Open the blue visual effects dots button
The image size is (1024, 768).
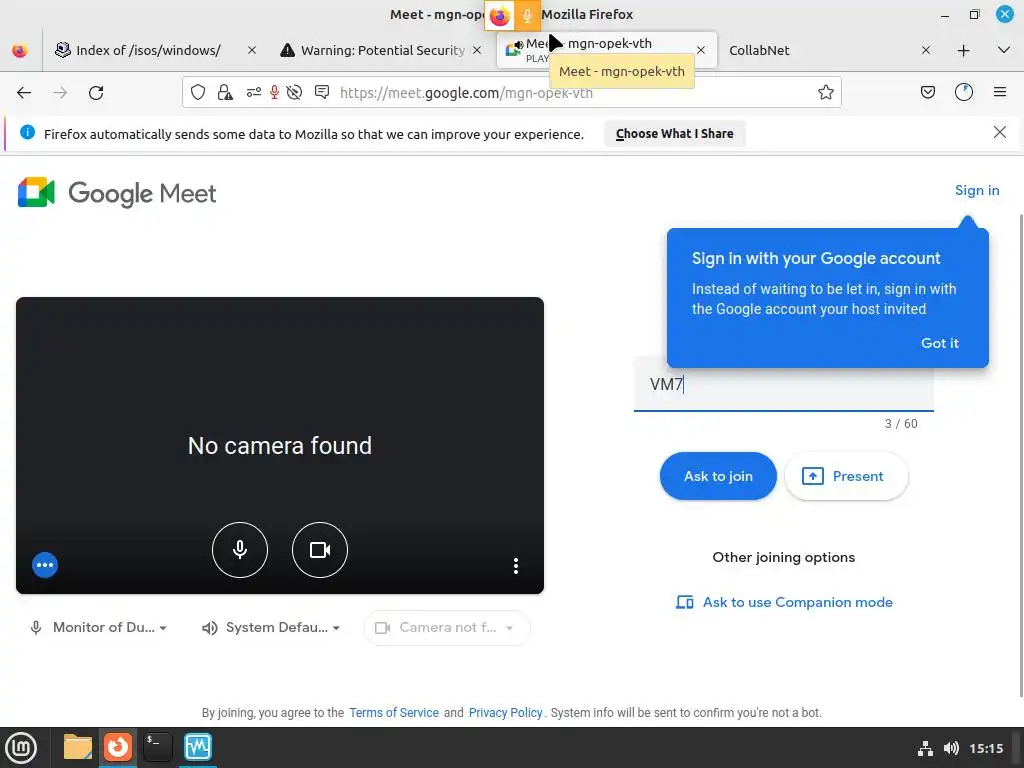(45, 565)
